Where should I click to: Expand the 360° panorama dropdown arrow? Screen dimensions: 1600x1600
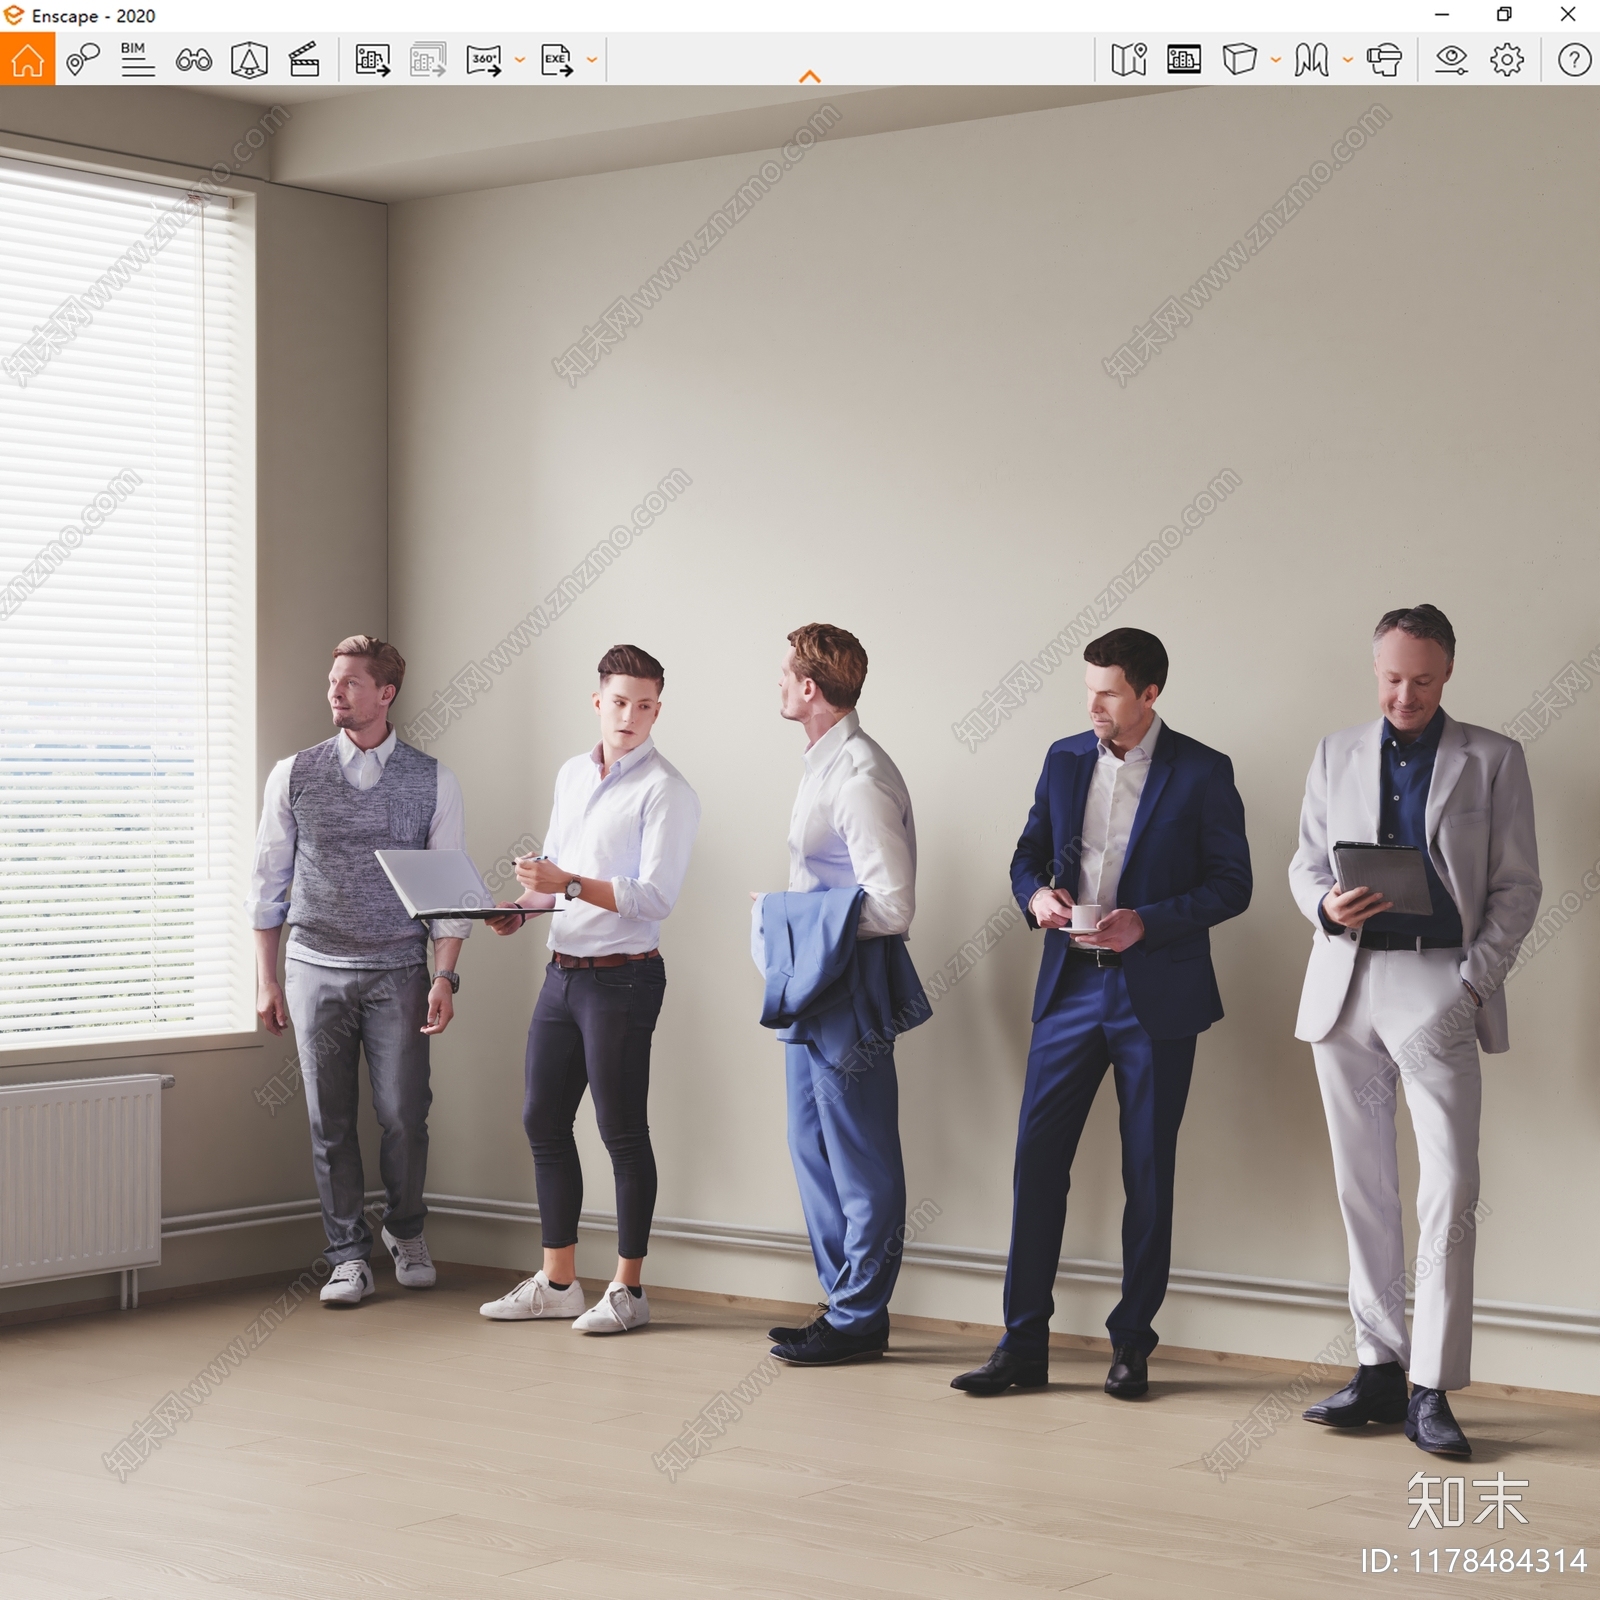(519, 60)
